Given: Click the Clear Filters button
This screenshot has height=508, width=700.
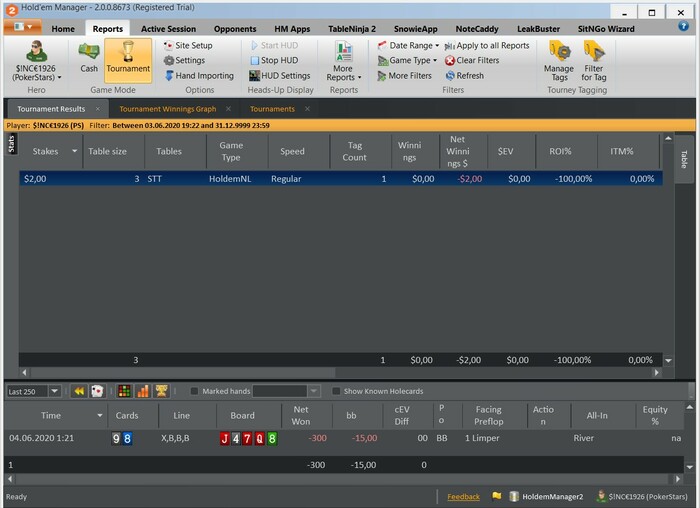Looking at the screenshot, I should [471, 61].
